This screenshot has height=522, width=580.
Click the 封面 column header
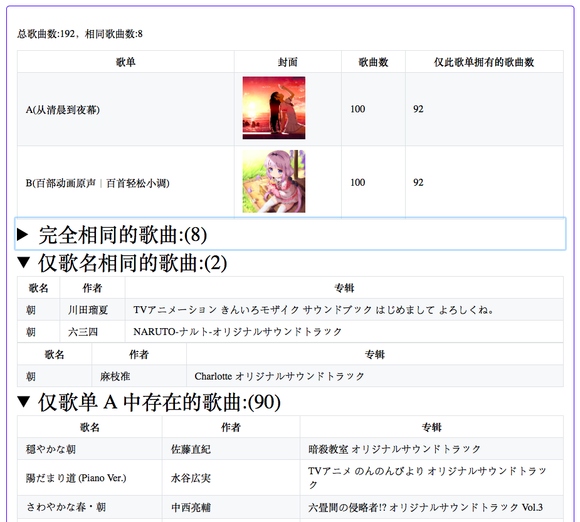pyautogui.click(x=288, y=62)
